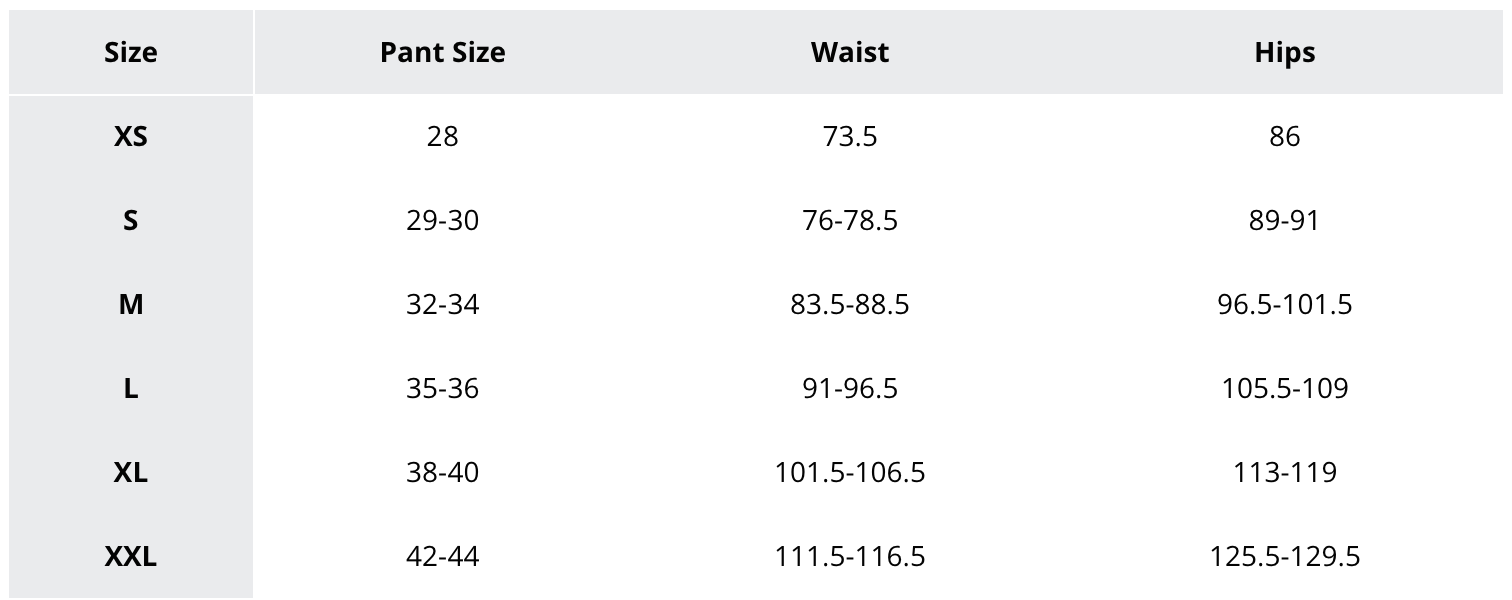
Task: Click waist value 91-96.5
Action: (x=850, y=388)
